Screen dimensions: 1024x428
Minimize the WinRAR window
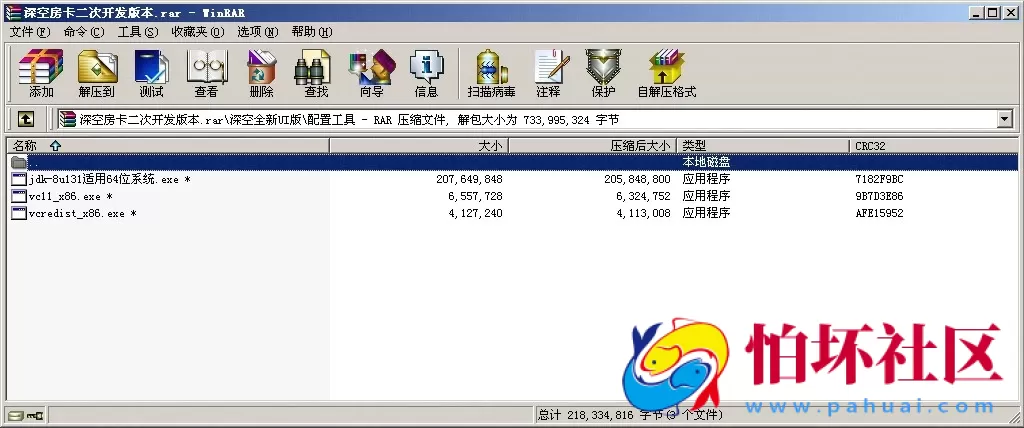(x=977, y=12)
